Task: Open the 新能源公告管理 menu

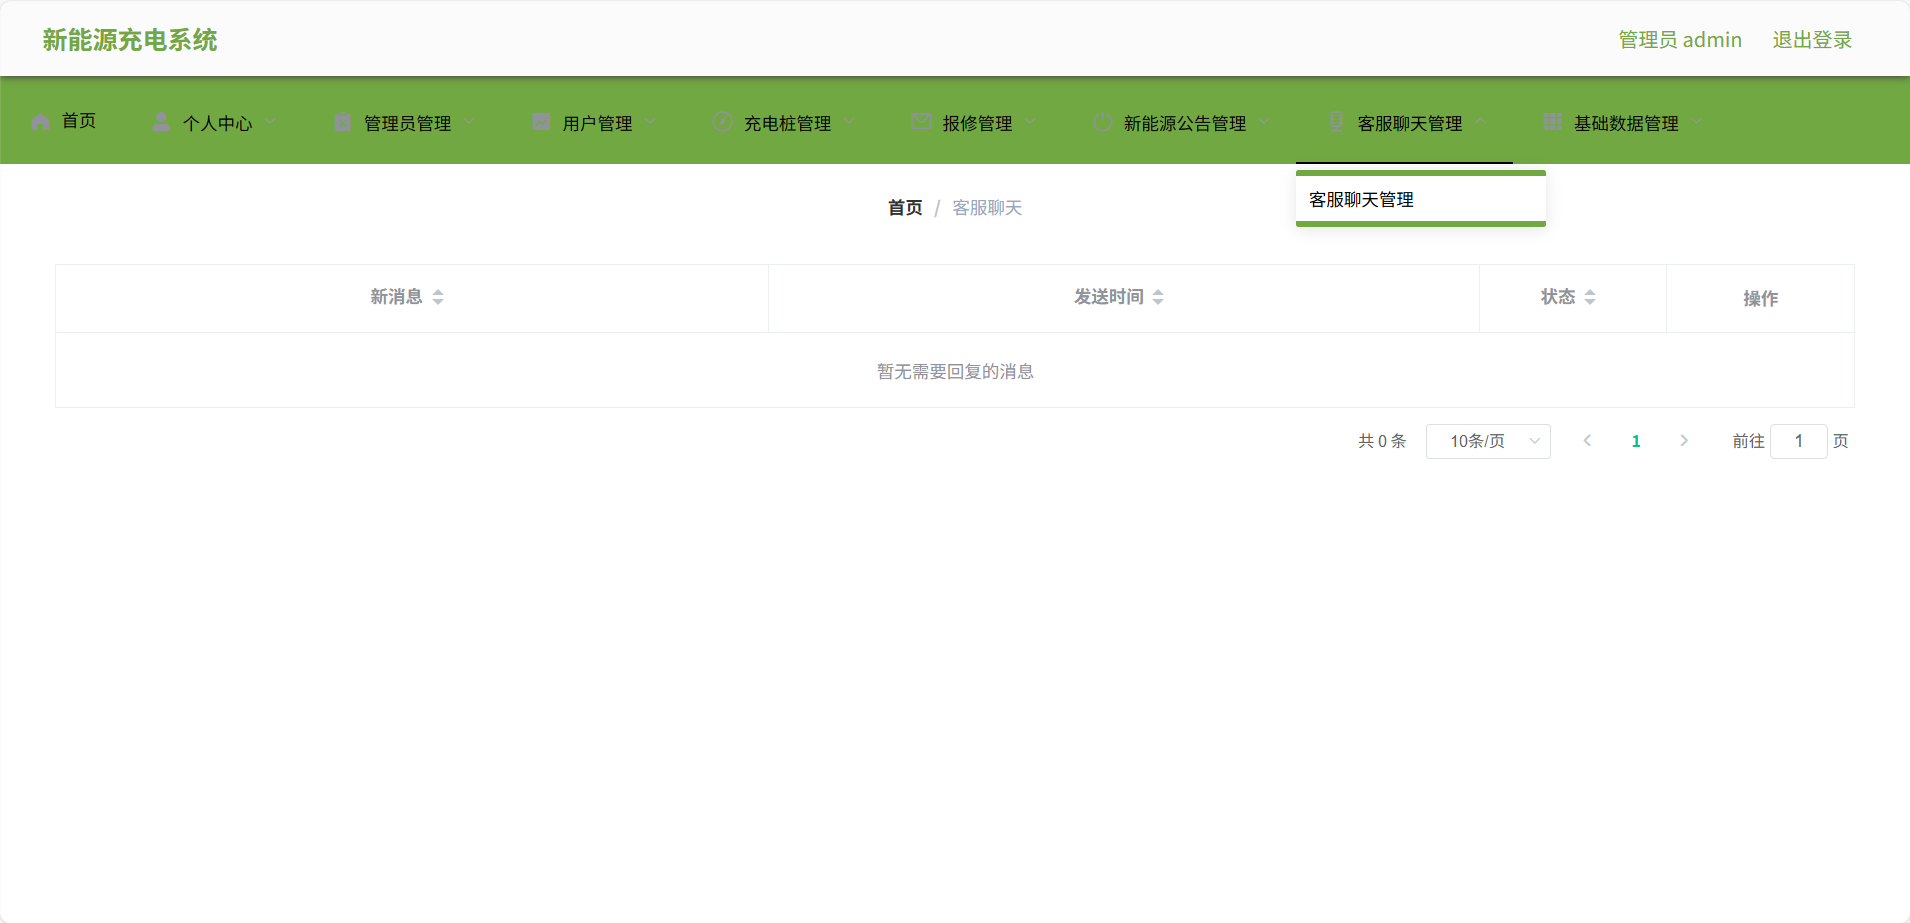Action: (x=1182, y=122)
